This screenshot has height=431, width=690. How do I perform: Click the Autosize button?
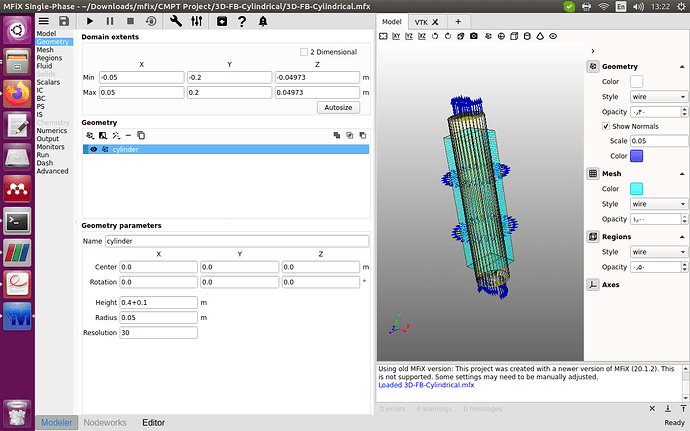[338, 107]
